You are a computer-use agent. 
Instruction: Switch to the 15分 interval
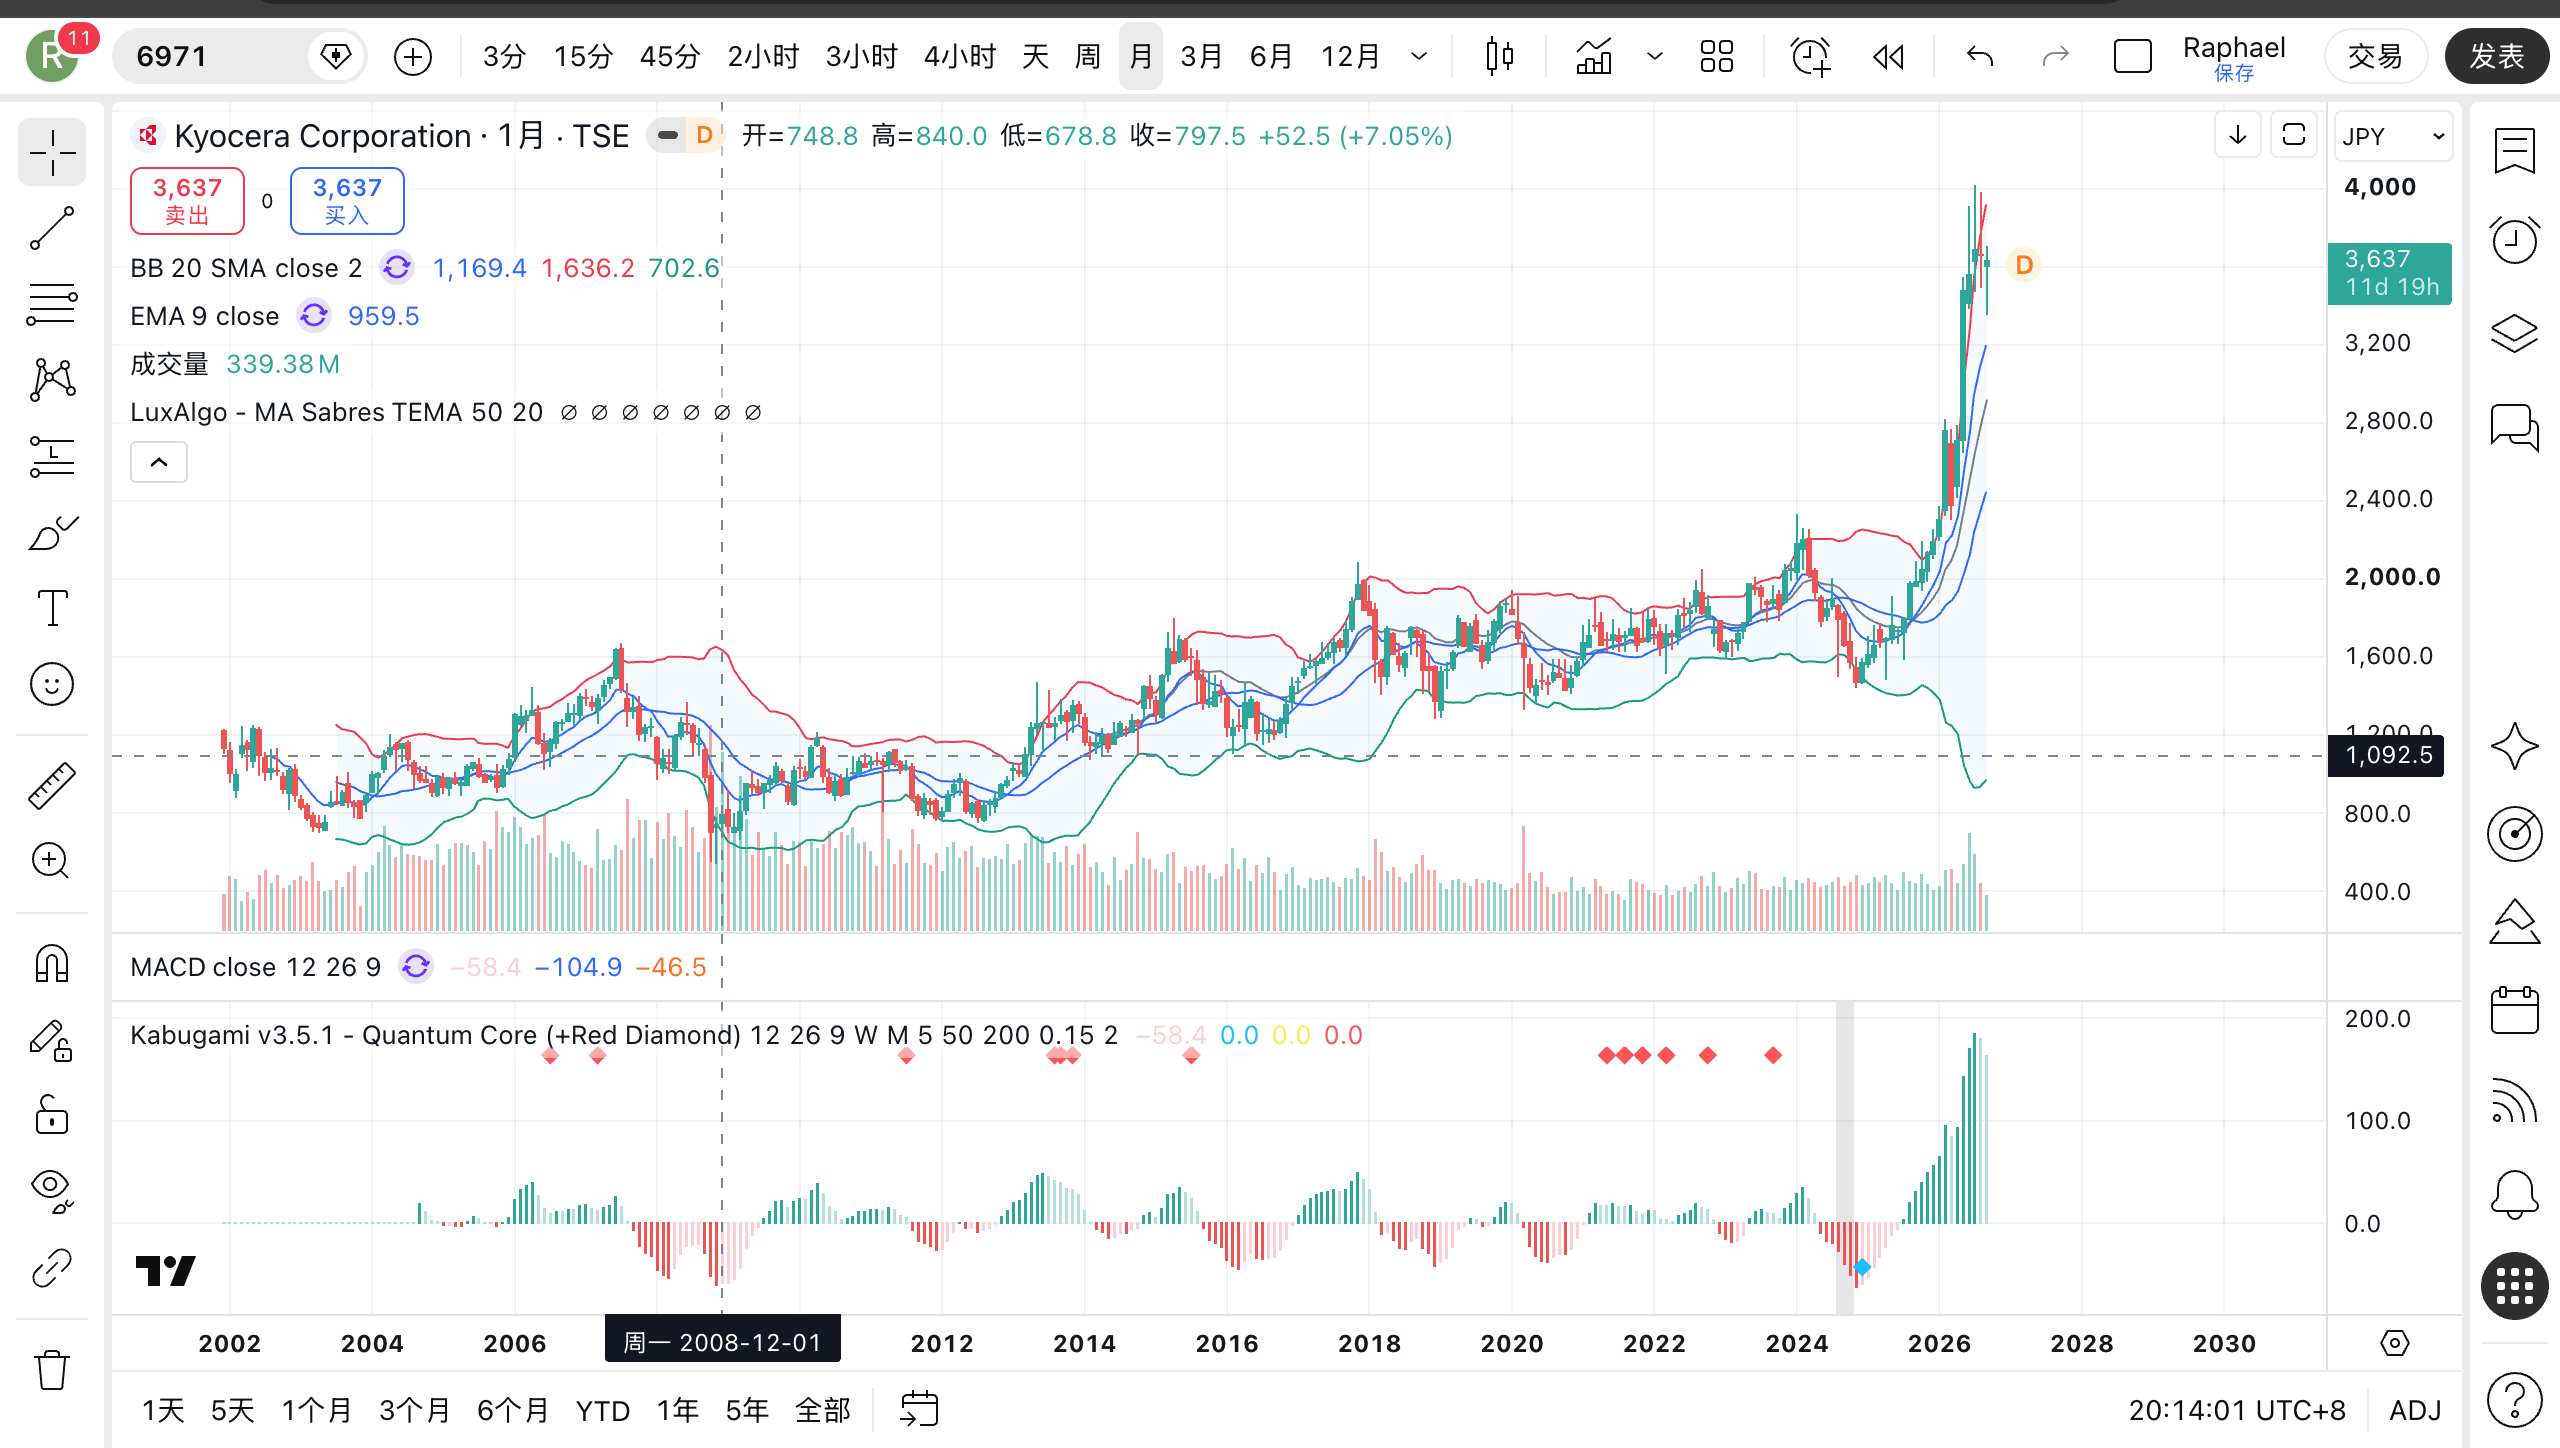coord(583,56)
